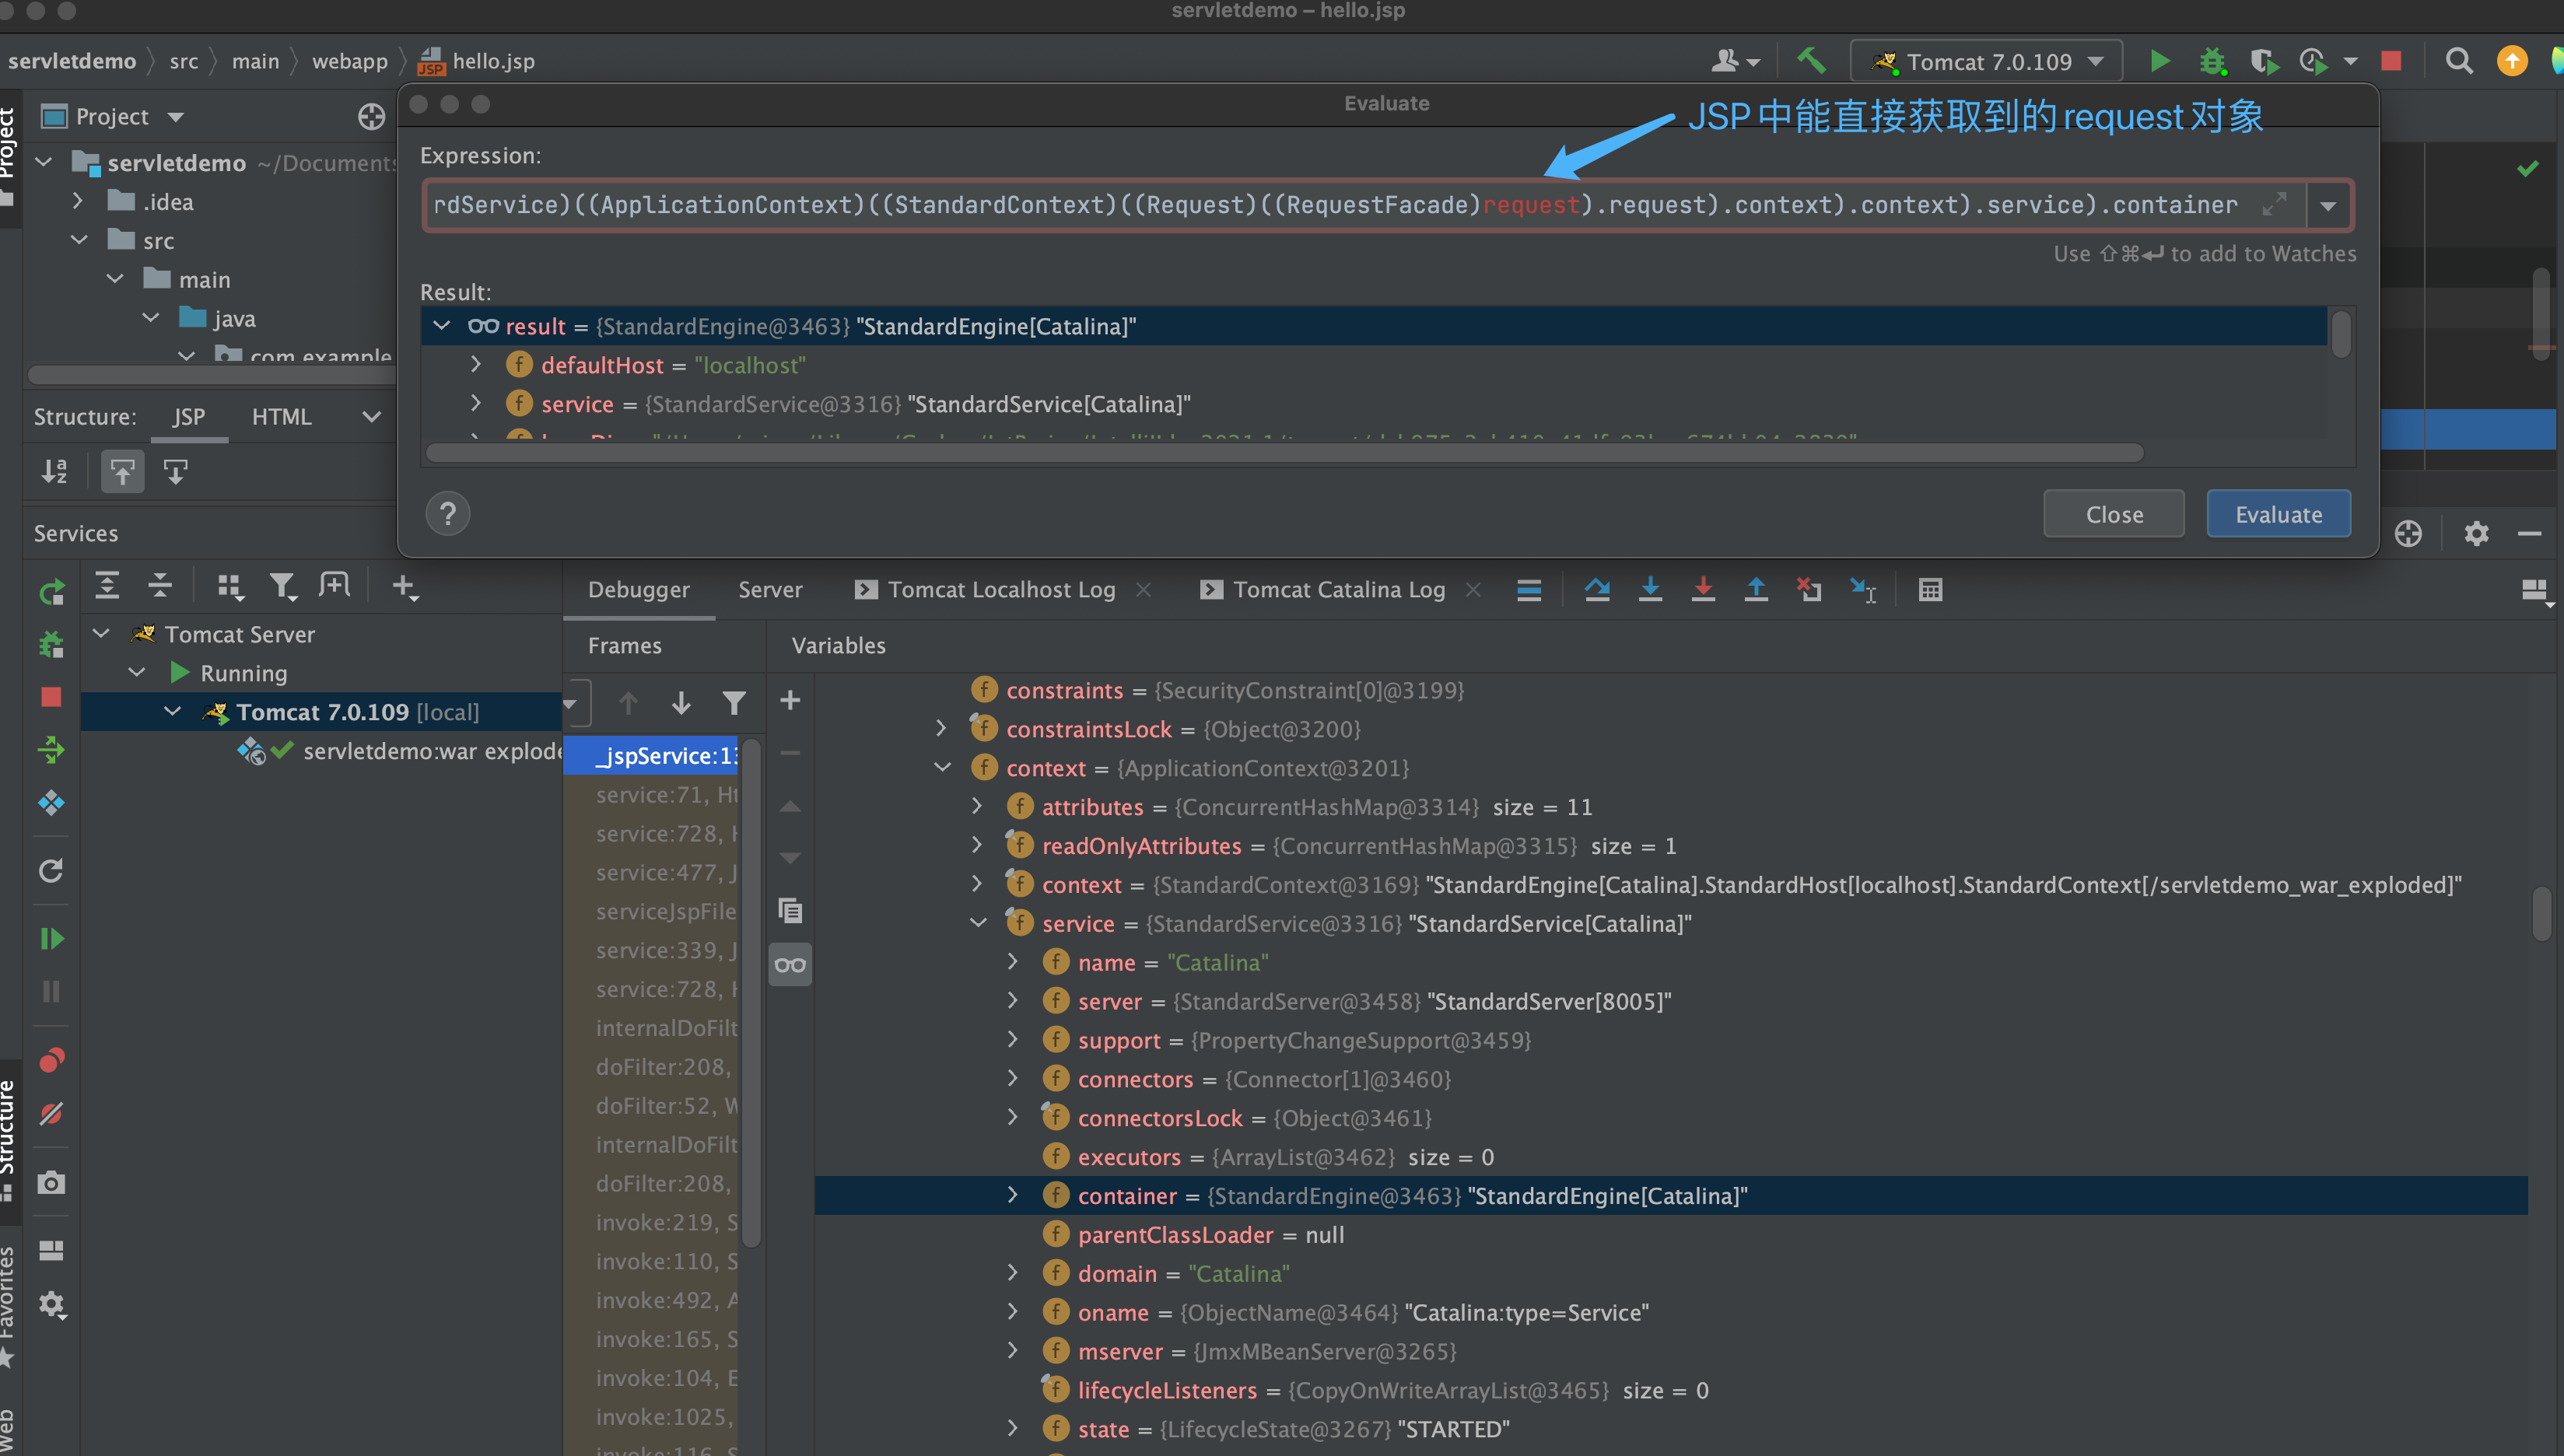Click Step Into blue arrow icon
The height and width of the screenshot is (1456, 2564).
(x=1650, y=590)
